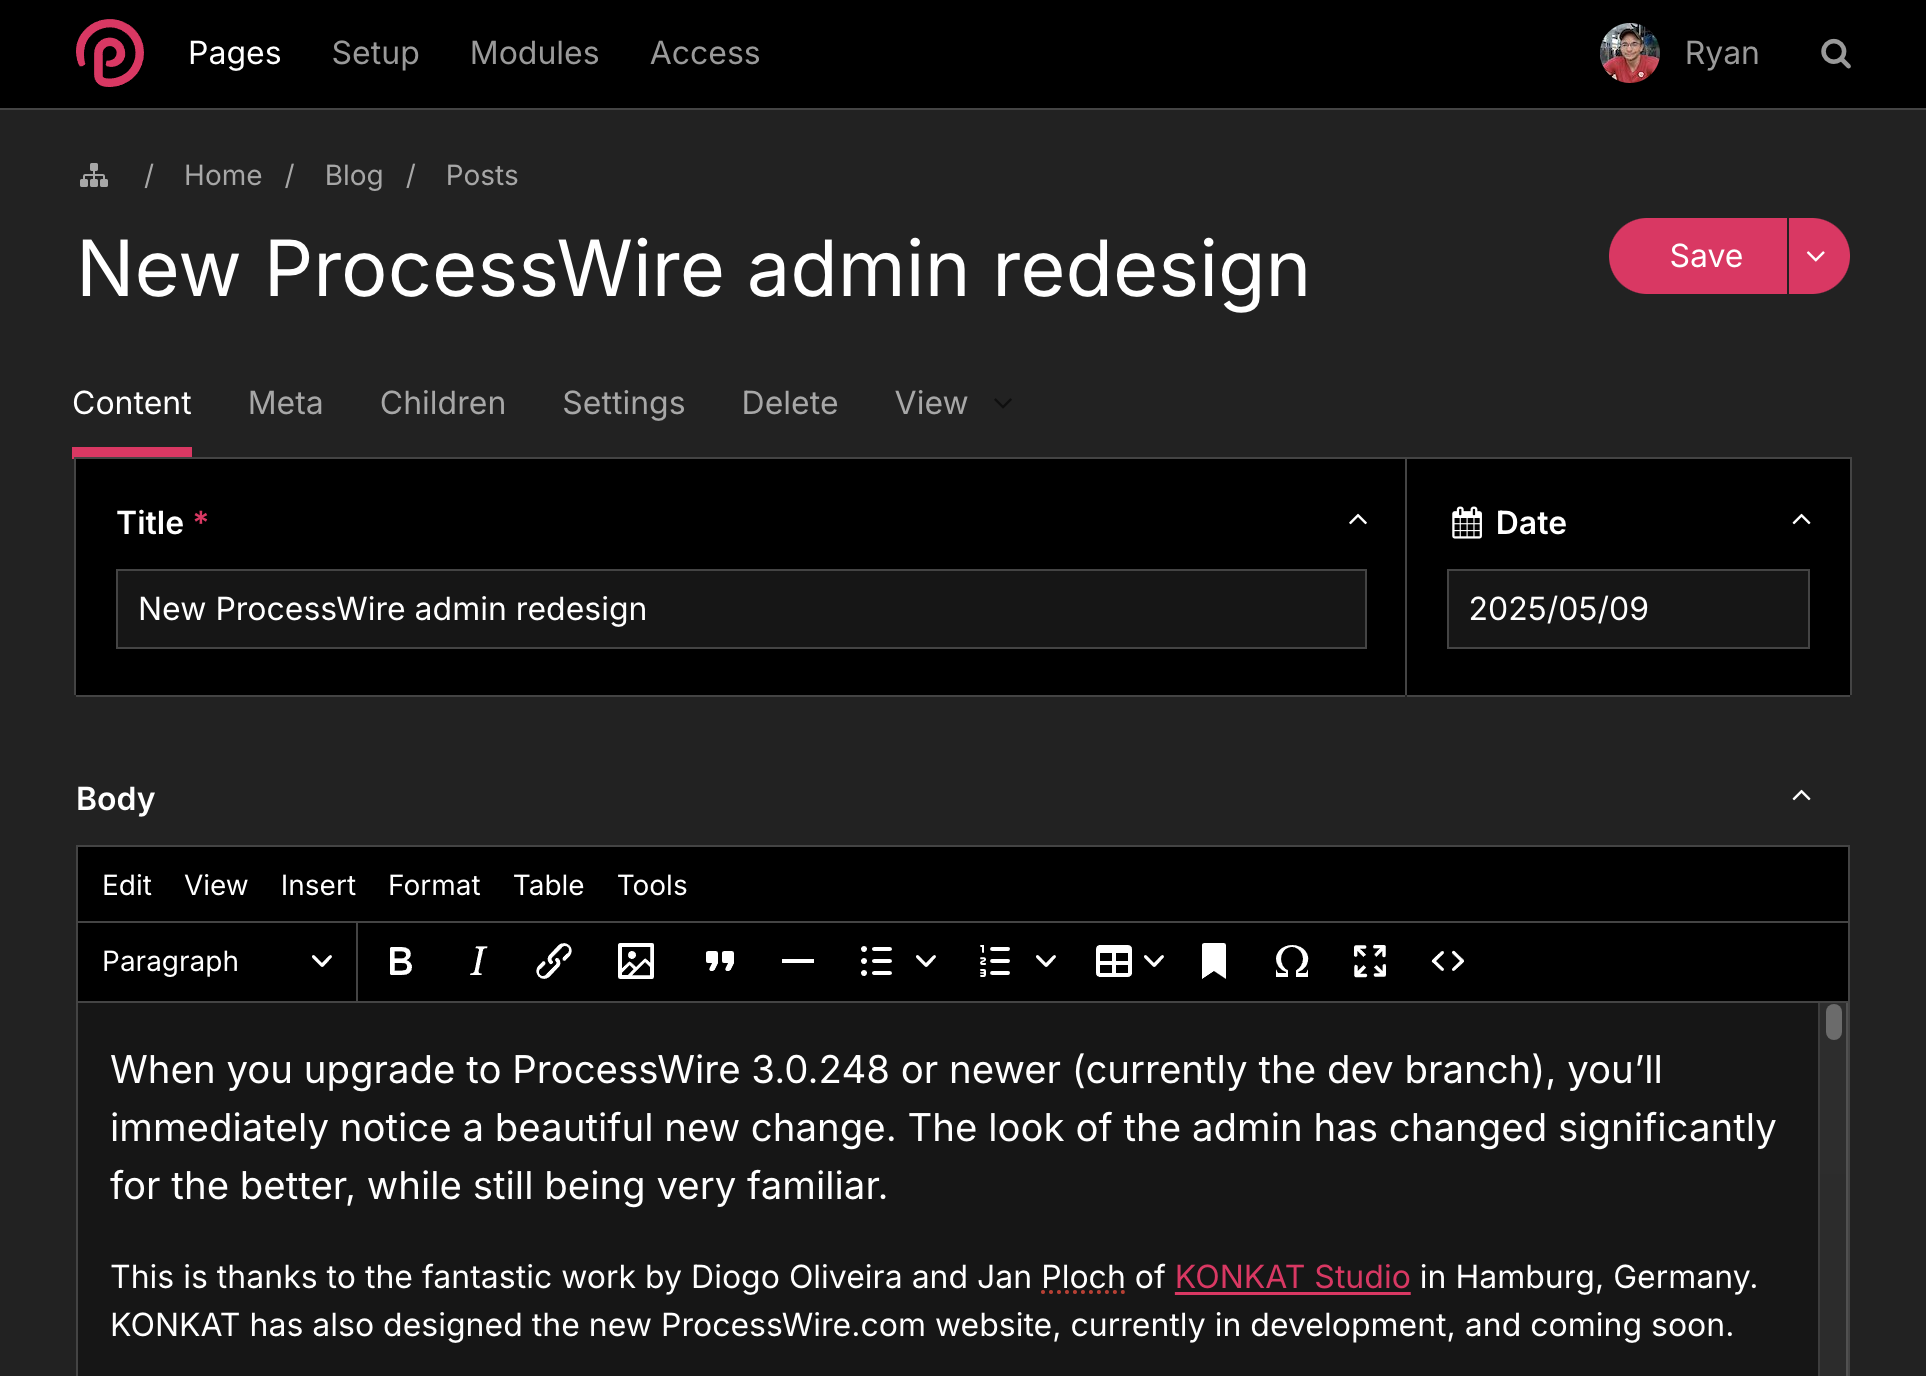Open the editor View menu

(216, 885)
